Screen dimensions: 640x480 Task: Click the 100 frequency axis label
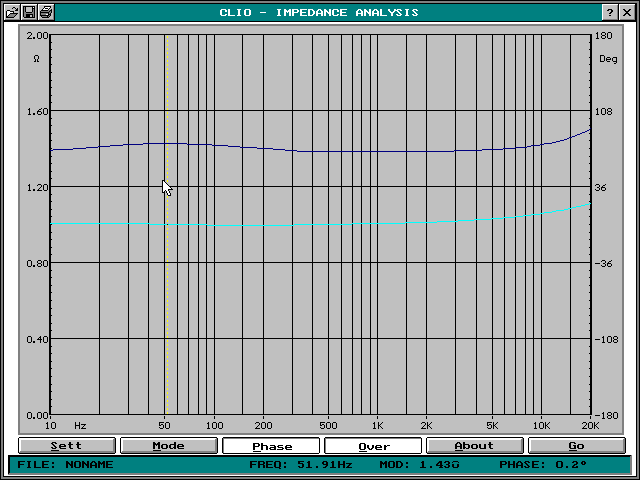(214, 426)
